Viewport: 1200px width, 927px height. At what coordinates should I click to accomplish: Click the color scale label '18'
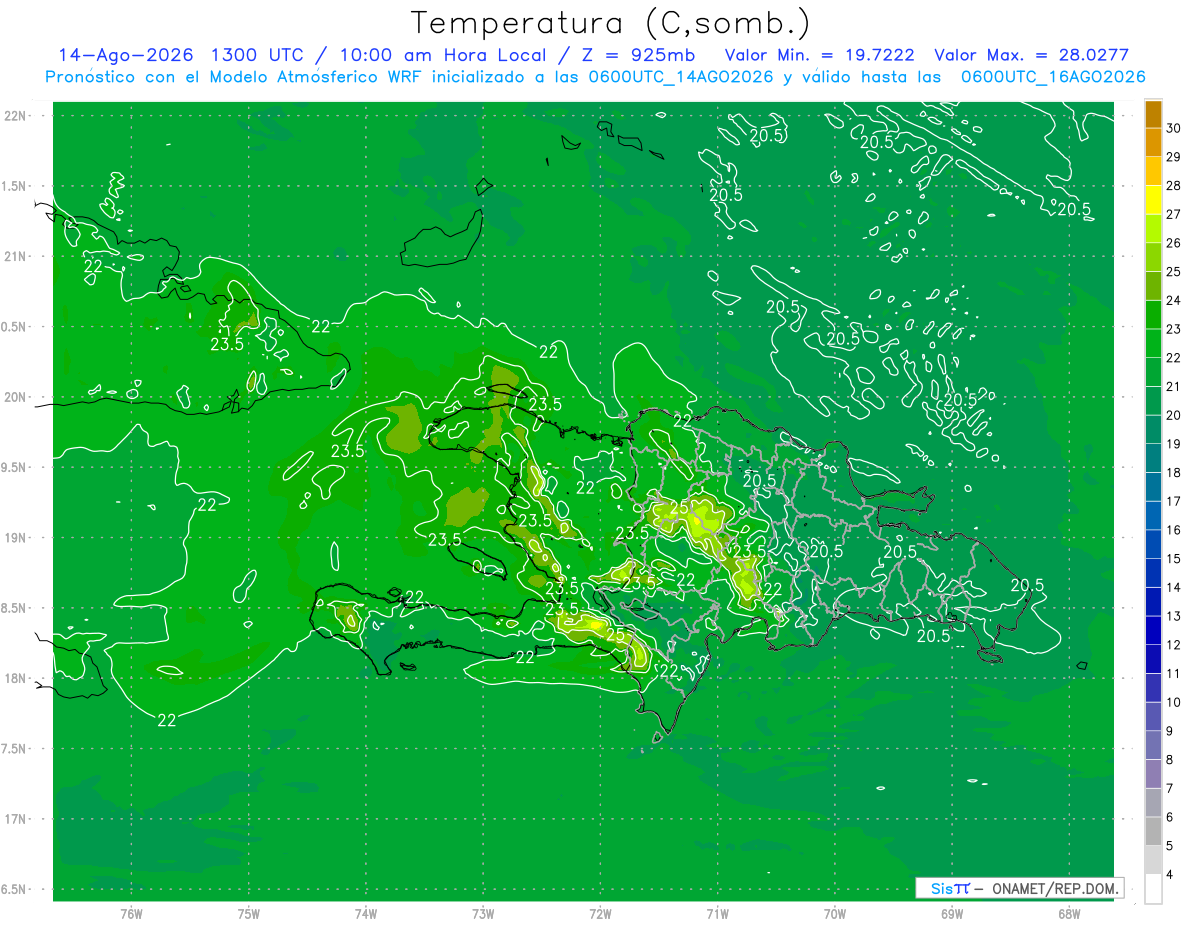1174,472
